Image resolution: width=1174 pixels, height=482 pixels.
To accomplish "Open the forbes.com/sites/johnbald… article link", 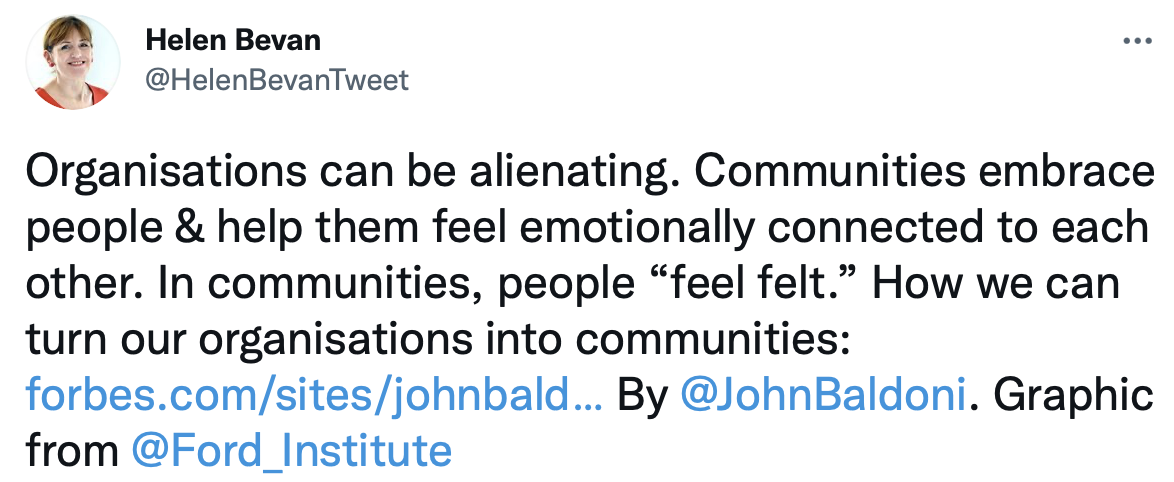I will [314, 396].
